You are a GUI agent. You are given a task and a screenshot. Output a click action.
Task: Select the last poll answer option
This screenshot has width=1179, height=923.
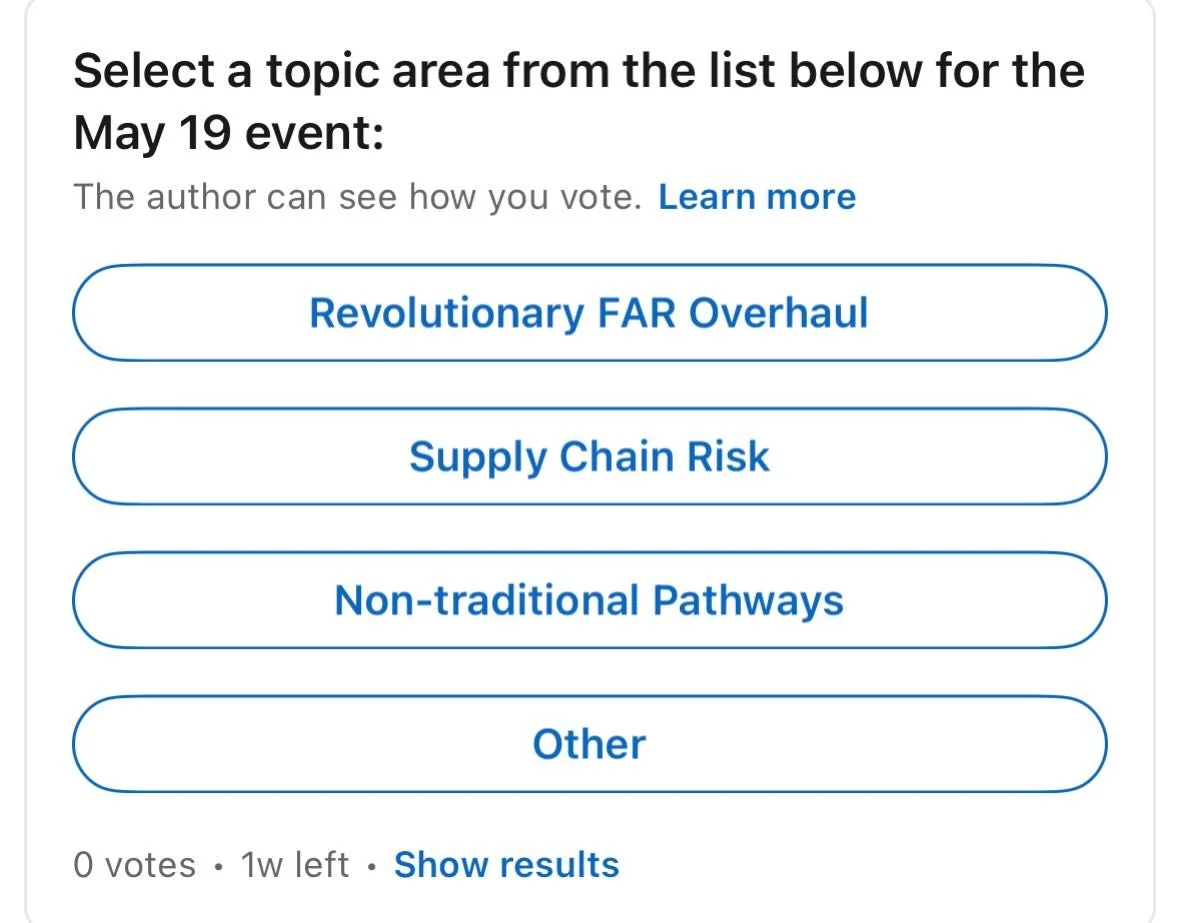590,743
